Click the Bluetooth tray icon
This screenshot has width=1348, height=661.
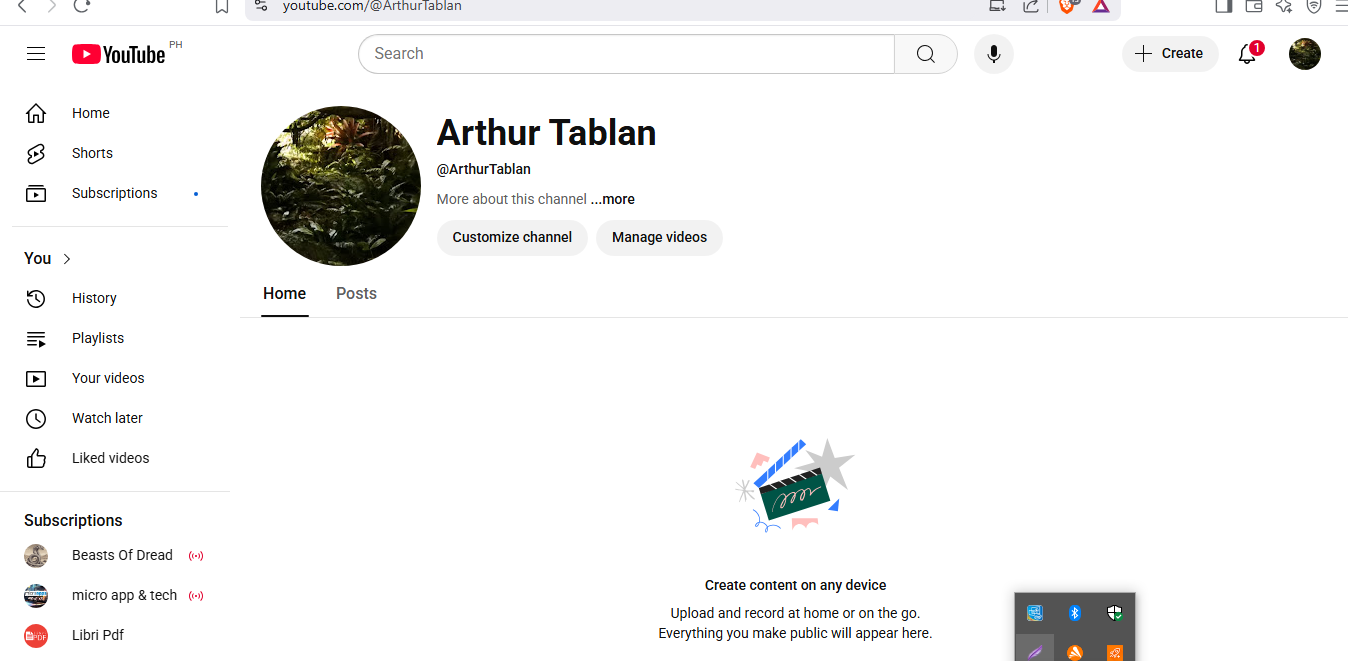(x=1075, y=613)
